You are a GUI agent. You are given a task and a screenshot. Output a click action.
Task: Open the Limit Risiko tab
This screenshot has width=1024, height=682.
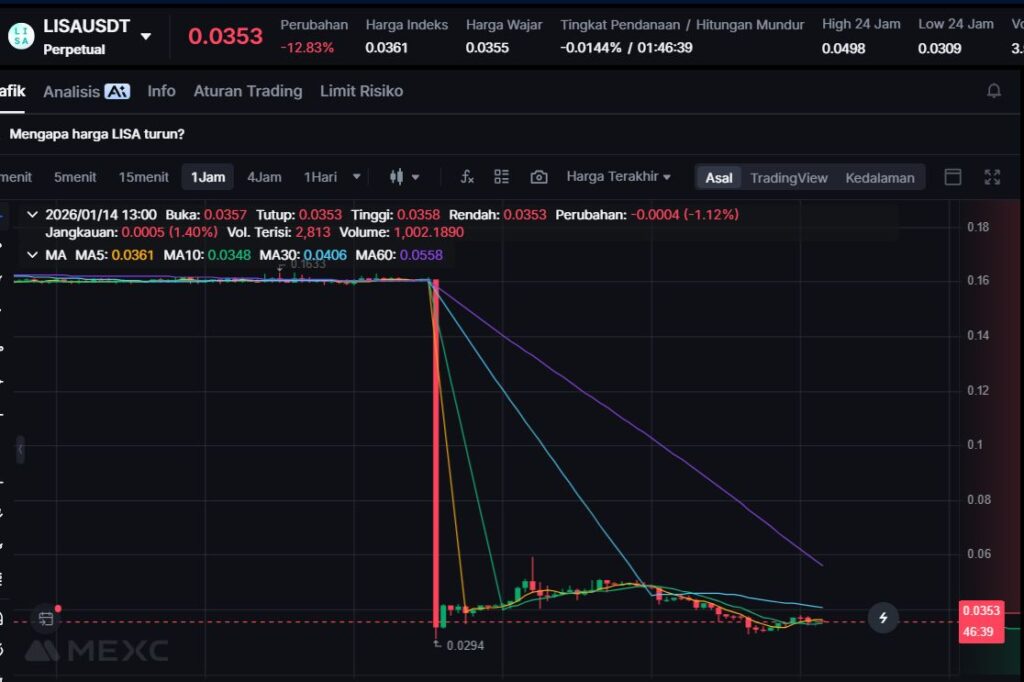(361, 91)
